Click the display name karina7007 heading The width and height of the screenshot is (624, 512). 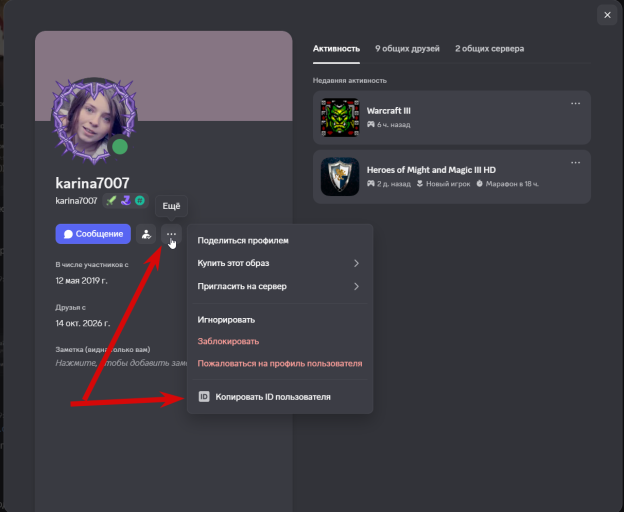(92, 183)
